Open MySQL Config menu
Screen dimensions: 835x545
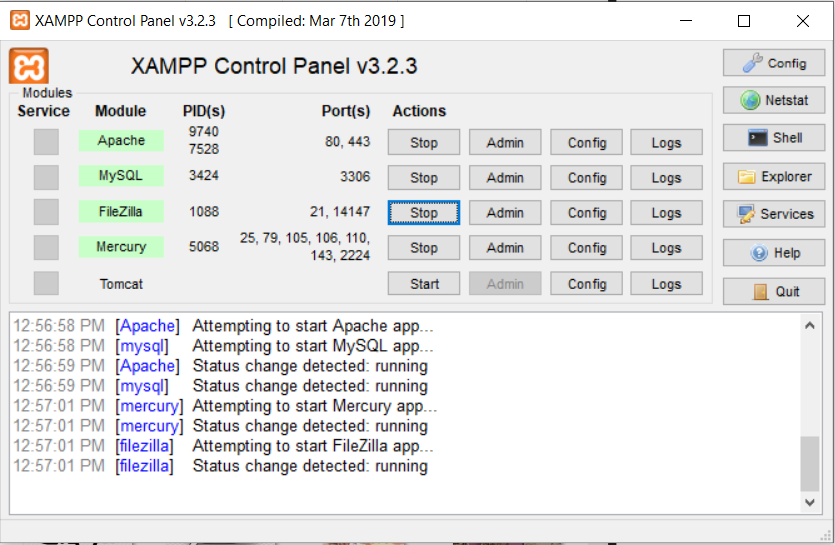[x=586, y=177]
